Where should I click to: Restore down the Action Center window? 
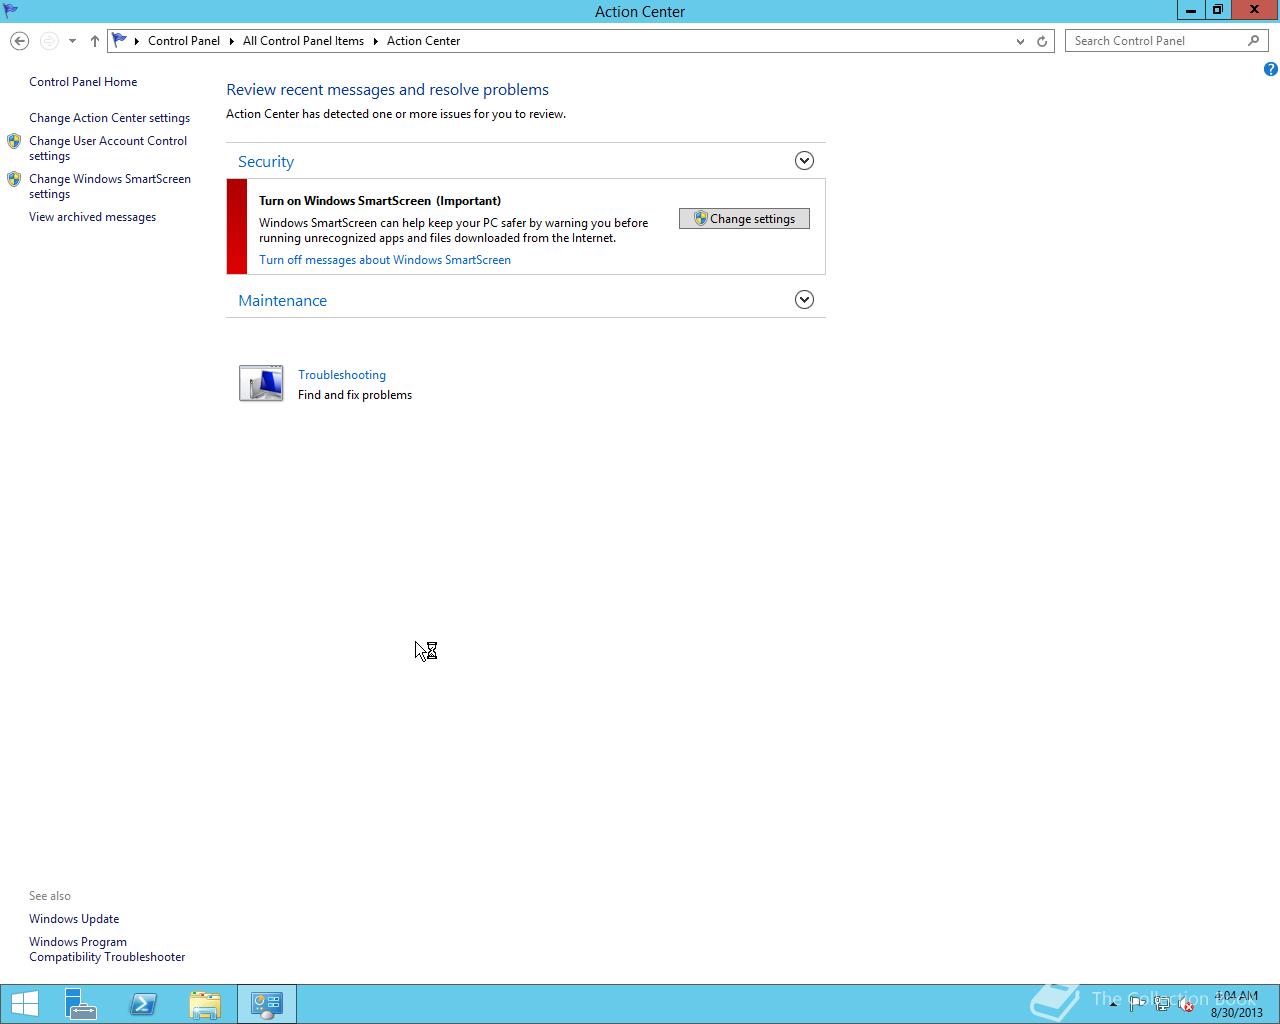1217,10
